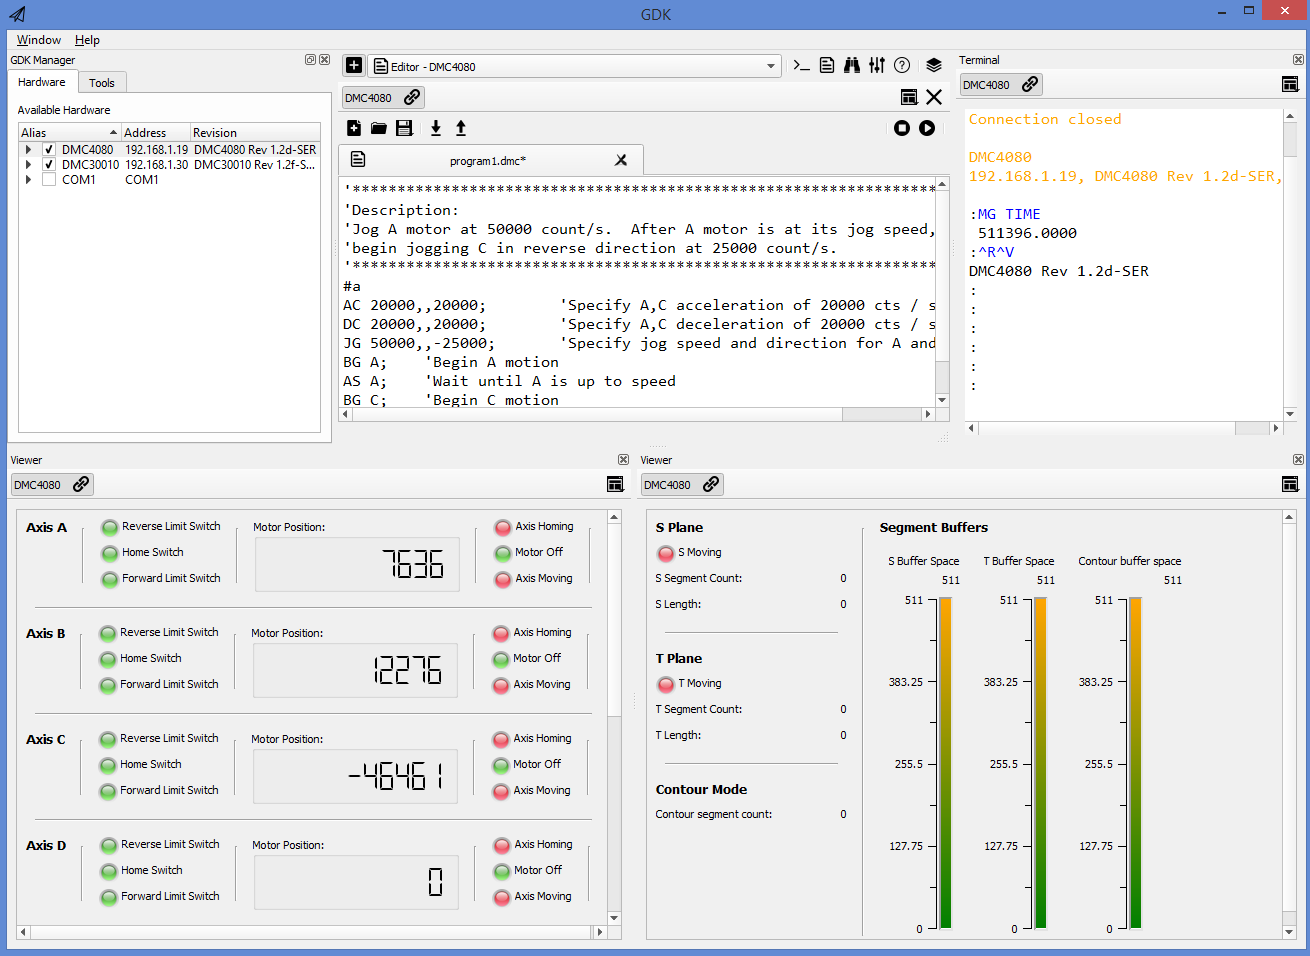Viewport: 1310px width, 956px height.
Task: Click the DMC4080 connection button in Terminal
Action: coord(1001,85)
